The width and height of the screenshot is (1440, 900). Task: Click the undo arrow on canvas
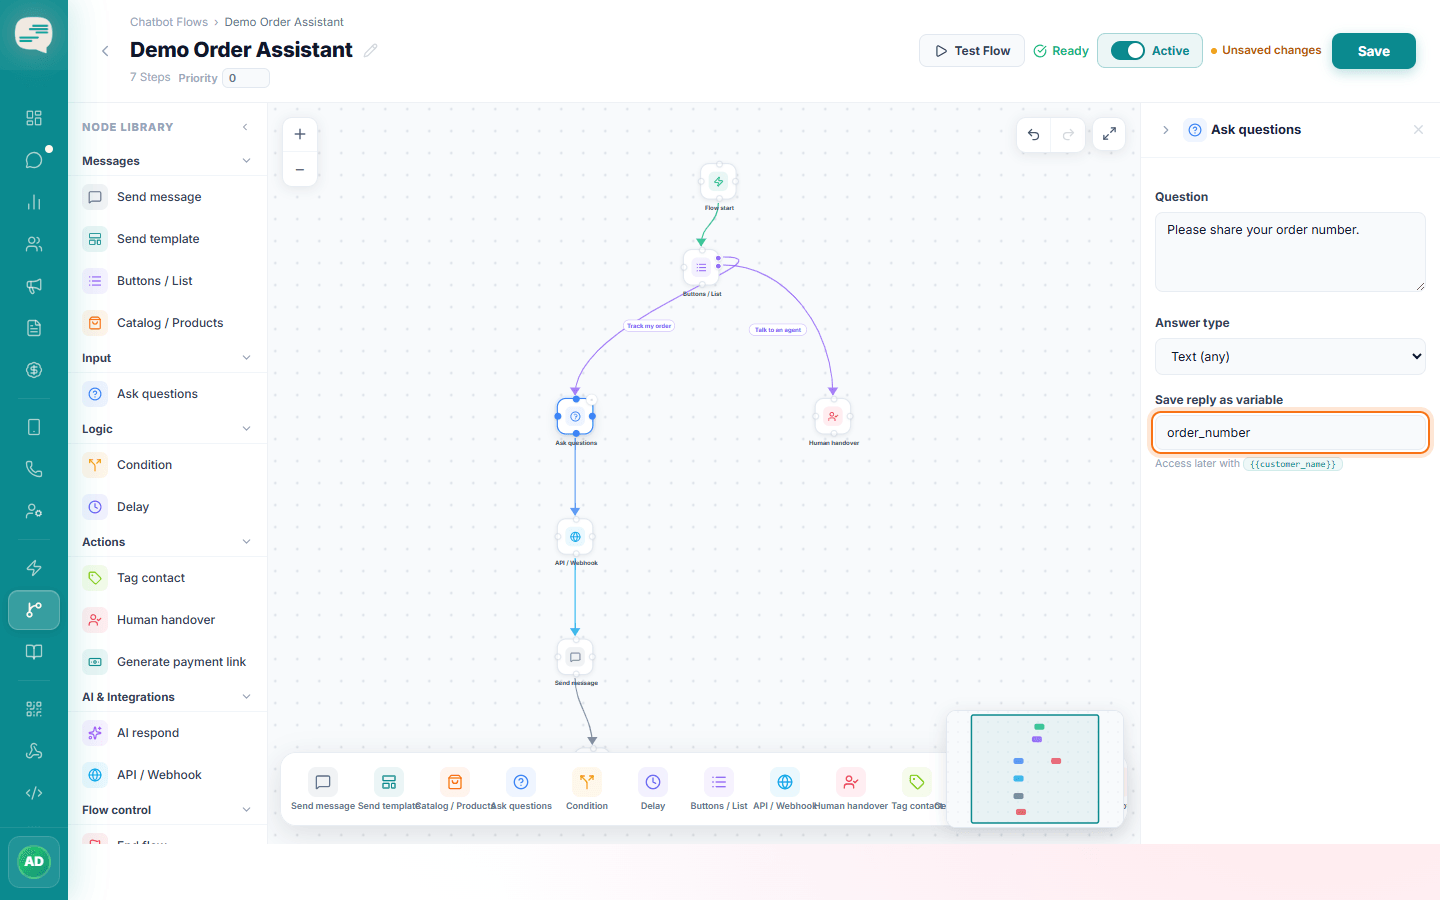click(1034, 134)
